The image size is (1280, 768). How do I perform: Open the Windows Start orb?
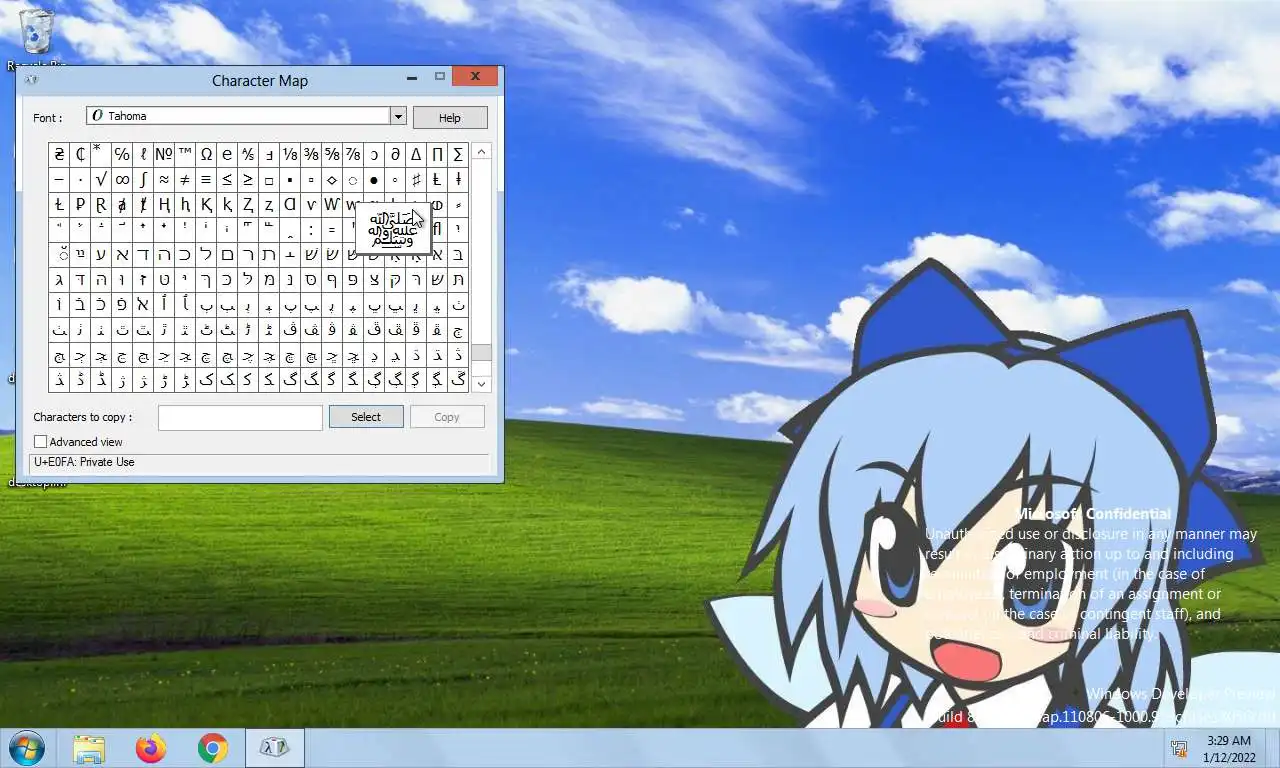tap(27, 748)
